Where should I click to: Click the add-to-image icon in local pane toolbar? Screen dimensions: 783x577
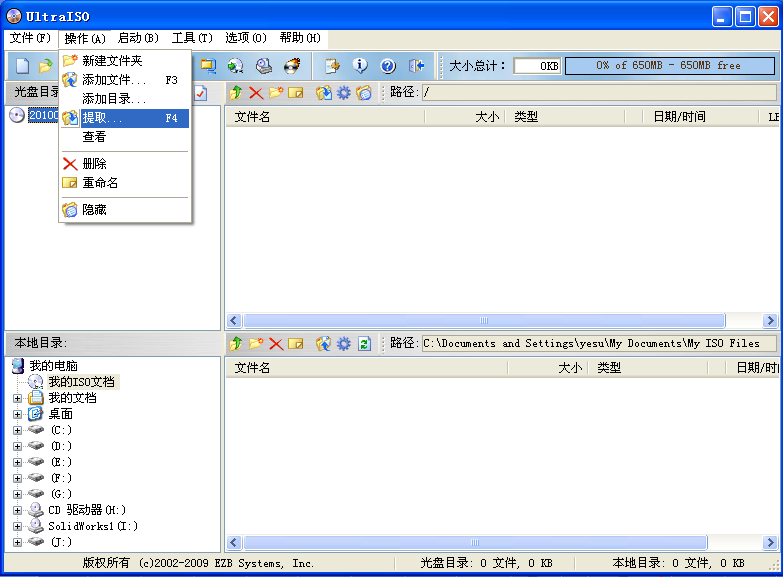[324, 344]
